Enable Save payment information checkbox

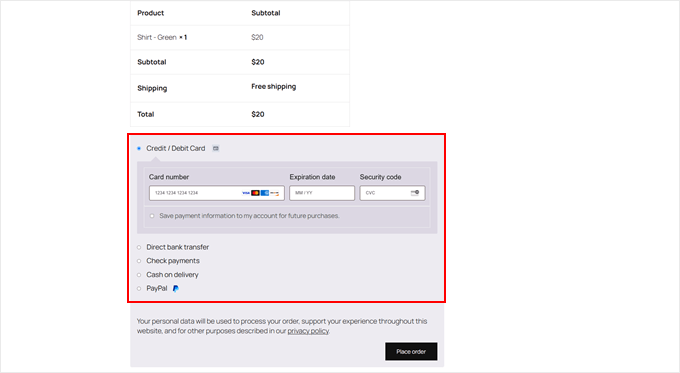tap(152, 216)
